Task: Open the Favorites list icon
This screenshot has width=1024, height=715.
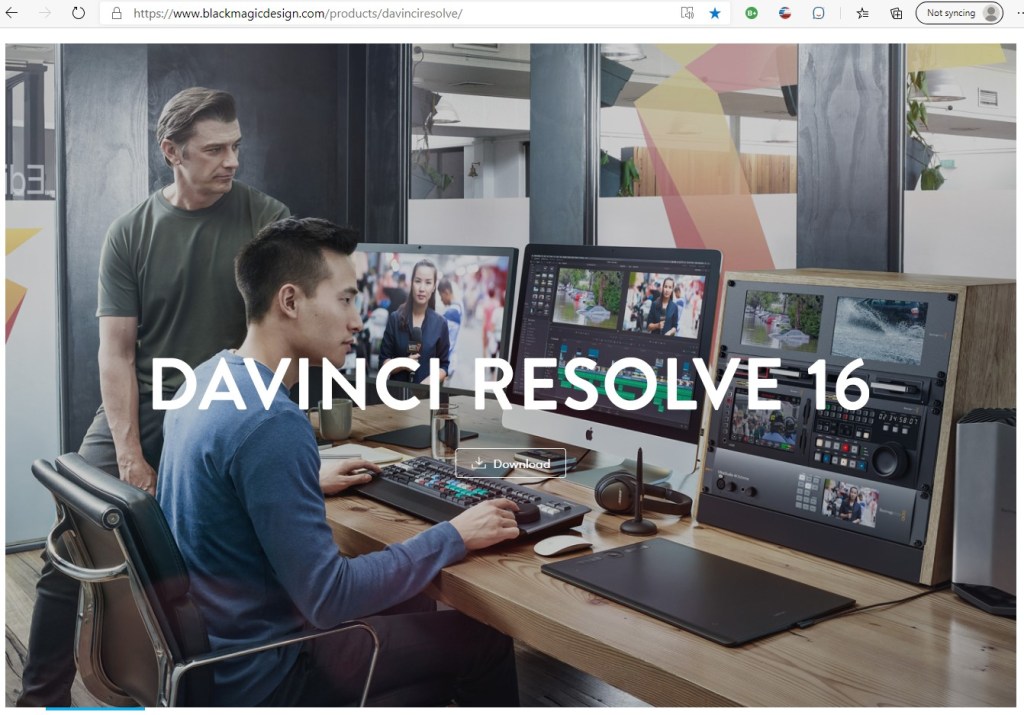Action: point(862,13)
